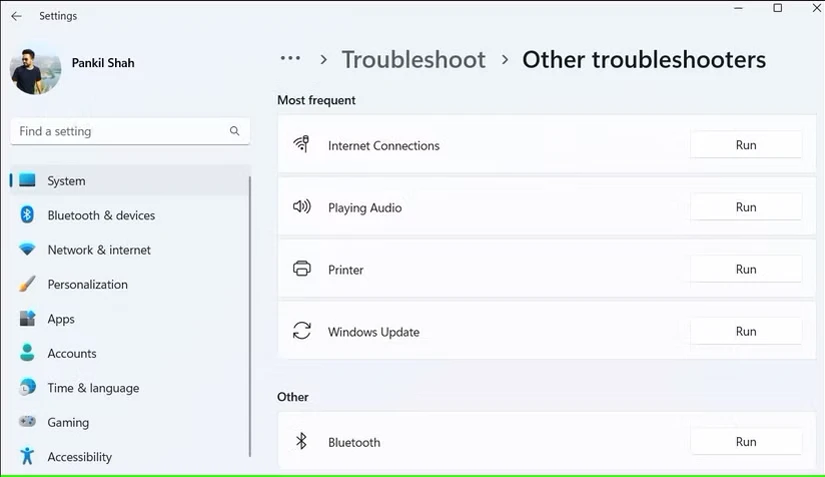This screenshot has height=477, width=825.
Task: Click the sidebar vertical scrollbar
Action: pyautogui.click(x=249, y=317)
